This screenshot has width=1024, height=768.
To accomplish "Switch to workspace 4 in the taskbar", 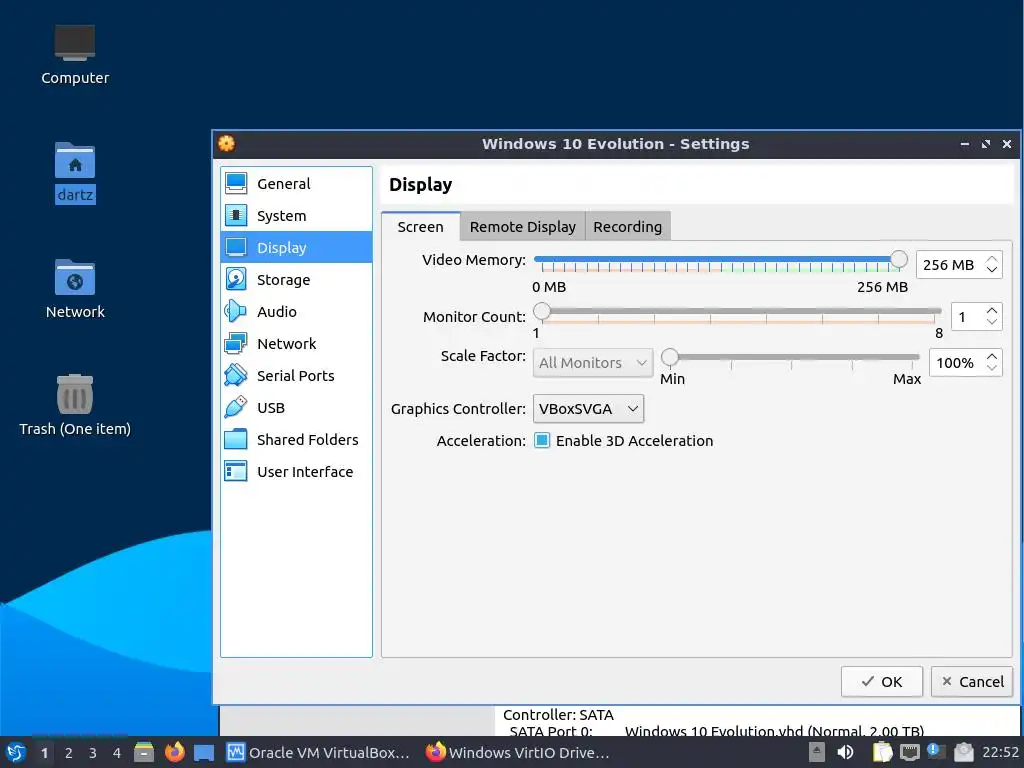I will [x=117, y=753].
